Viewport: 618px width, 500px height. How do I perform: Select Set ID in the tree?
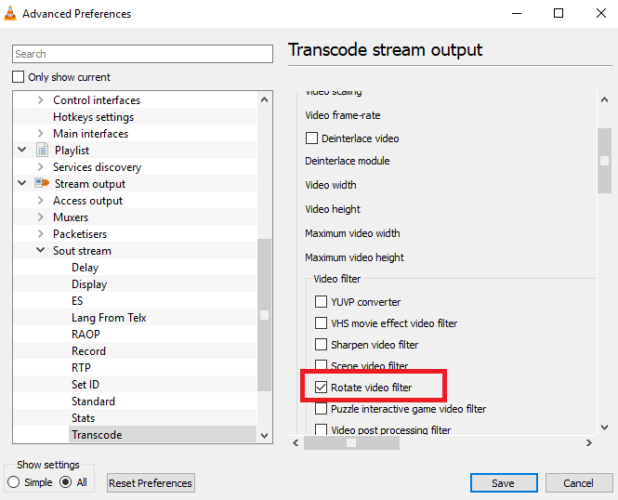coord(85,385)
